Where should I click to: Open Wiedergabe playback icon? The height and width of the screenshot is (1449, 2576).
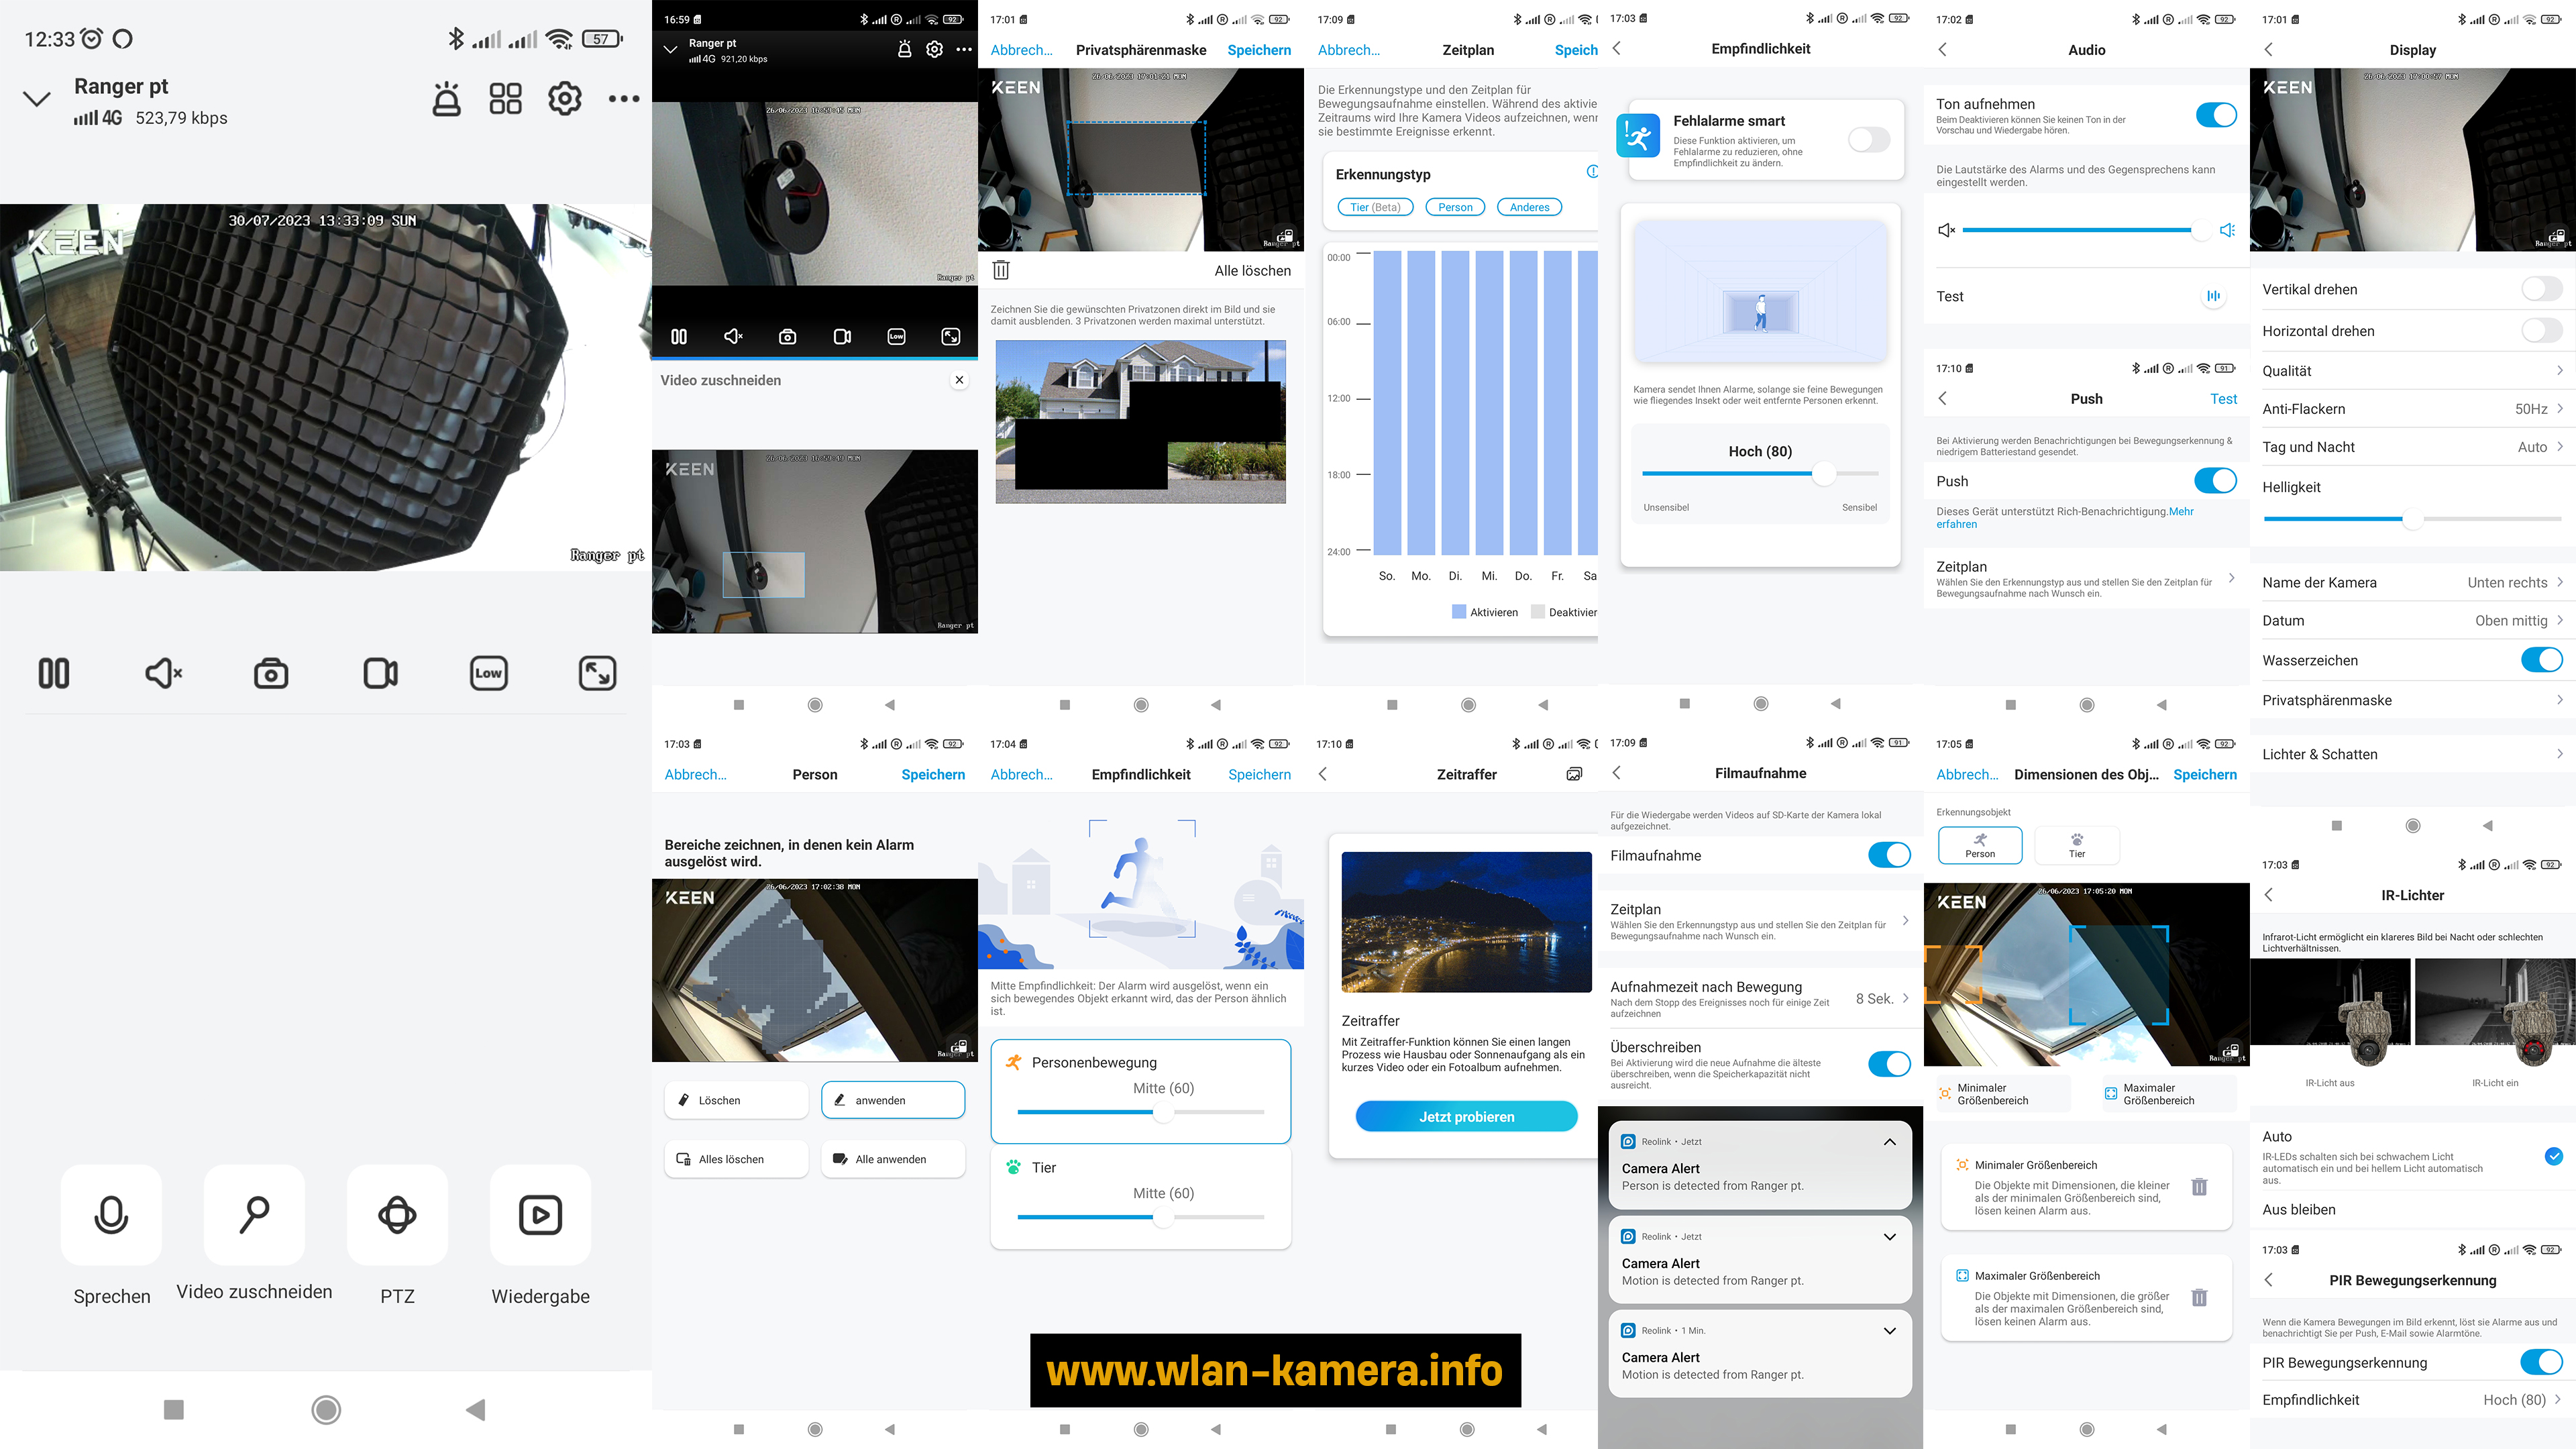tap(540, 1214)
